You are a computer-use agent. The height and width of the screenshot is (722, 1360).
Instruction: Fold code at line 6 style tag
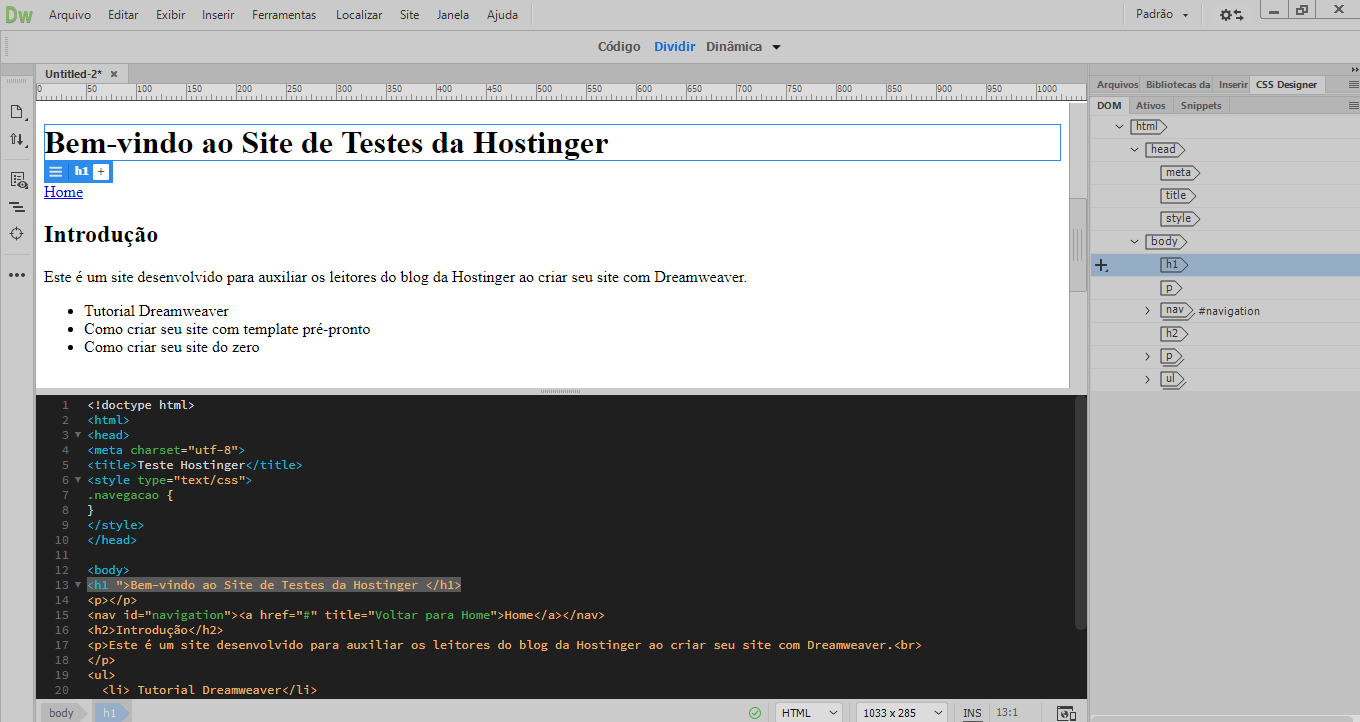pyautogui.click(x=78, y=480)
